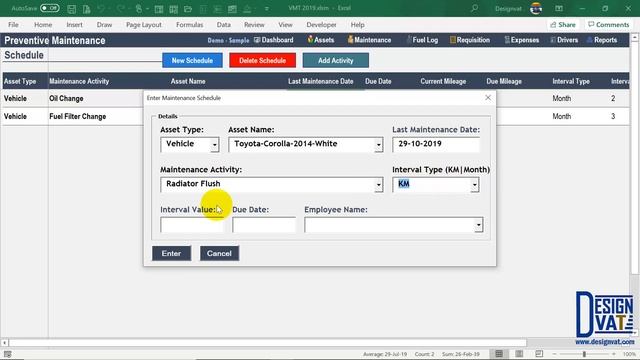Go to Requisition navigation item
640x360 pixels.
pyautogui.click(x=470, y=40)
